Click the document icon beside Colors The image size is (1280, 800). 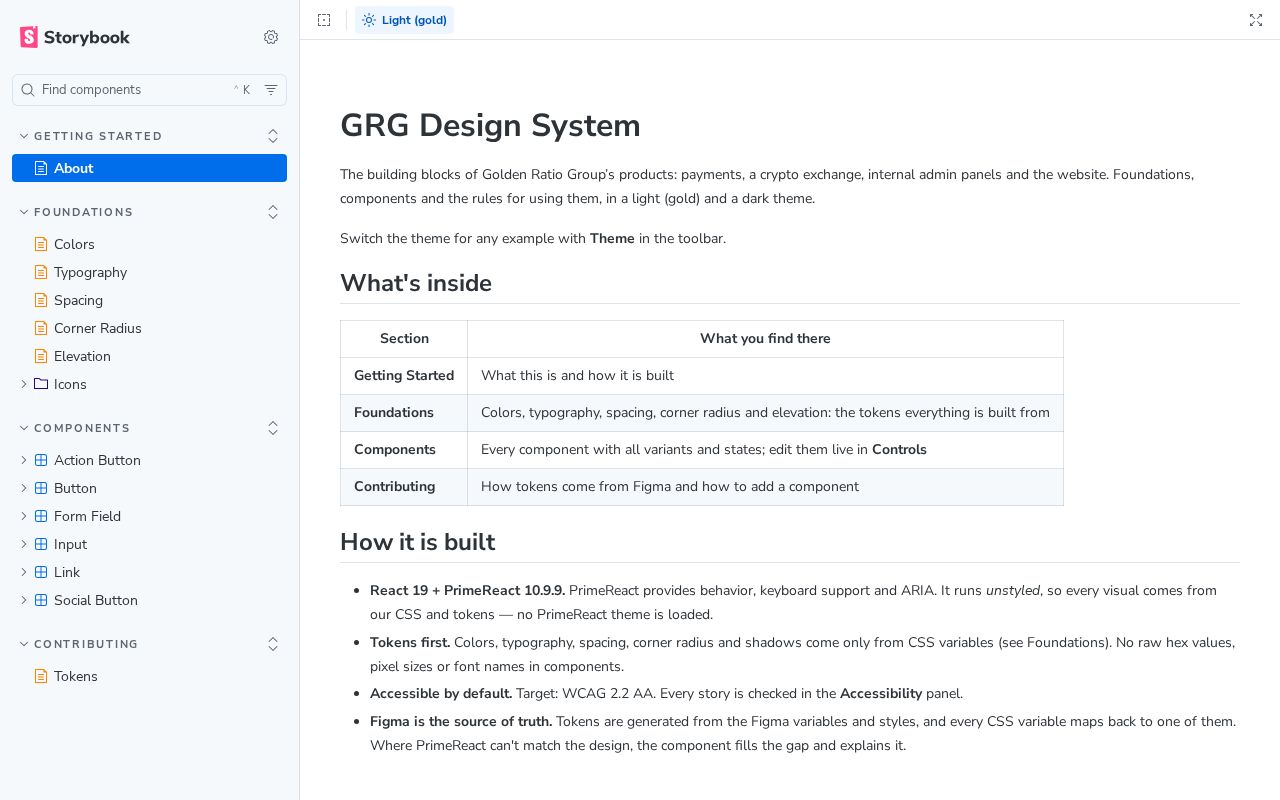(x=41, y=244)
